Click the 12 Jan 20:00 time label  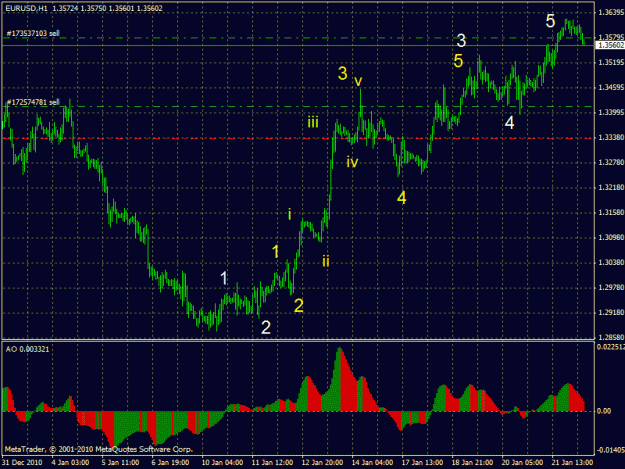[x=322, y=463]
